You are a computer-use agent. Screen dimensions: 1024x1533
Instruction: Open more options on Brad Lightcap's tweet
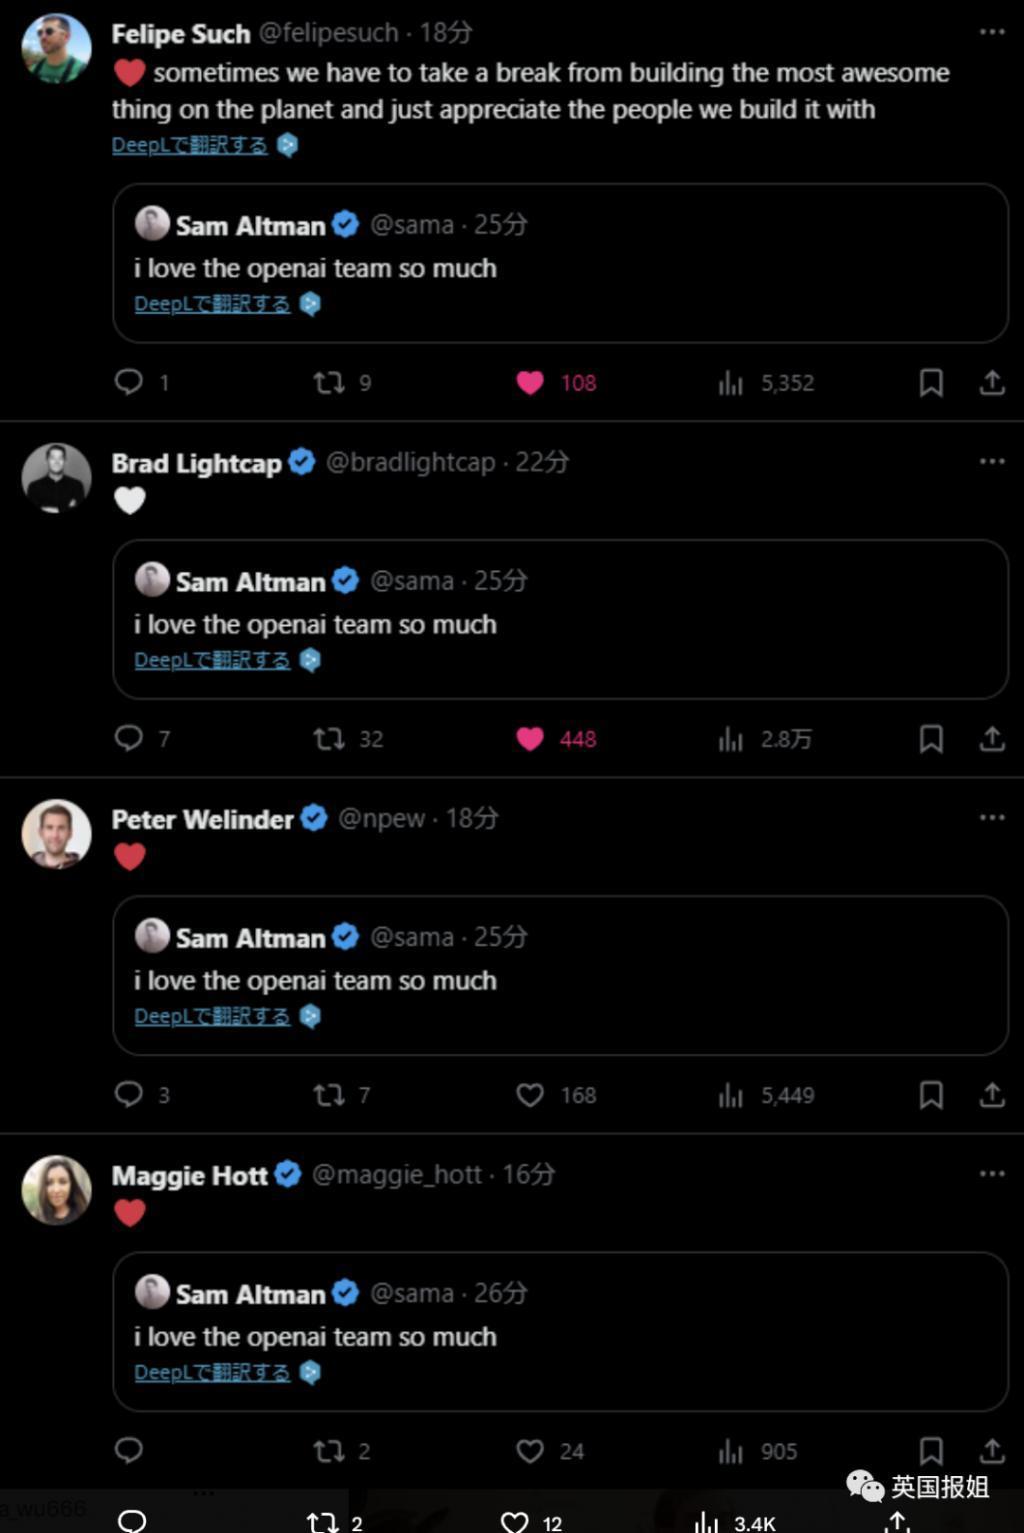(x=991, y=461)
